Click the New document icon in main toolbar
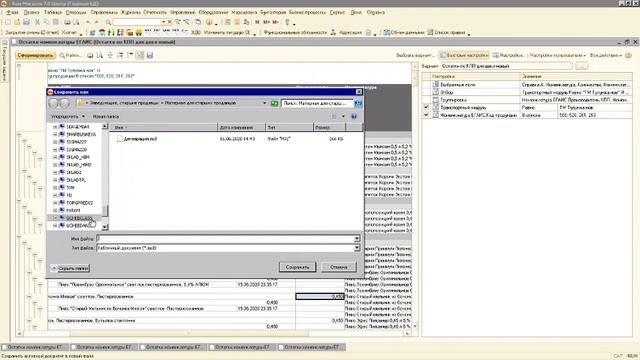640x360 pixels. (x=8, y=22)
